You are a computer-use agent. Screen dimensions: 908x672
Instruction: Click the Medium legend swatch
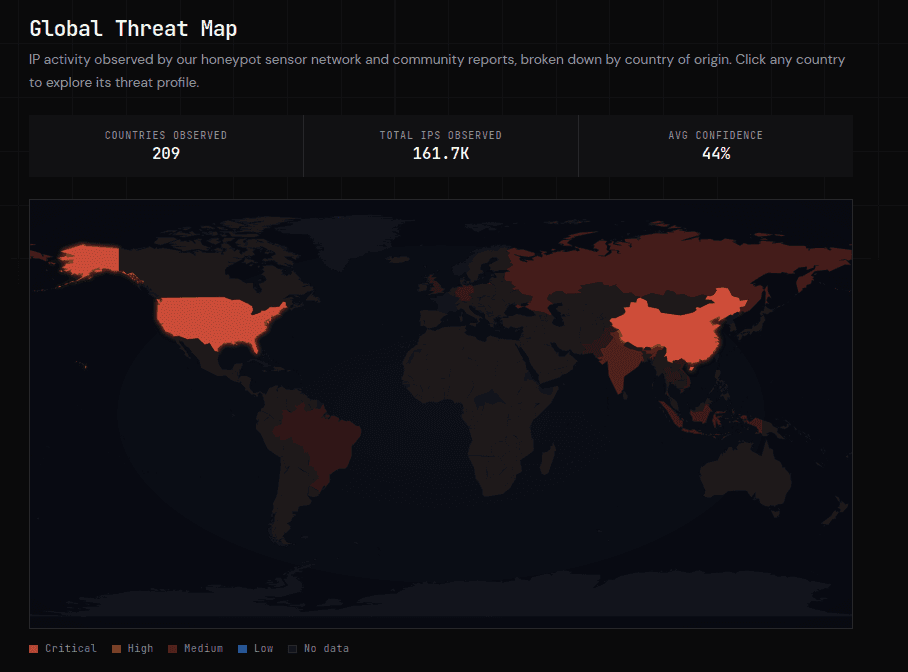(173, 649)
